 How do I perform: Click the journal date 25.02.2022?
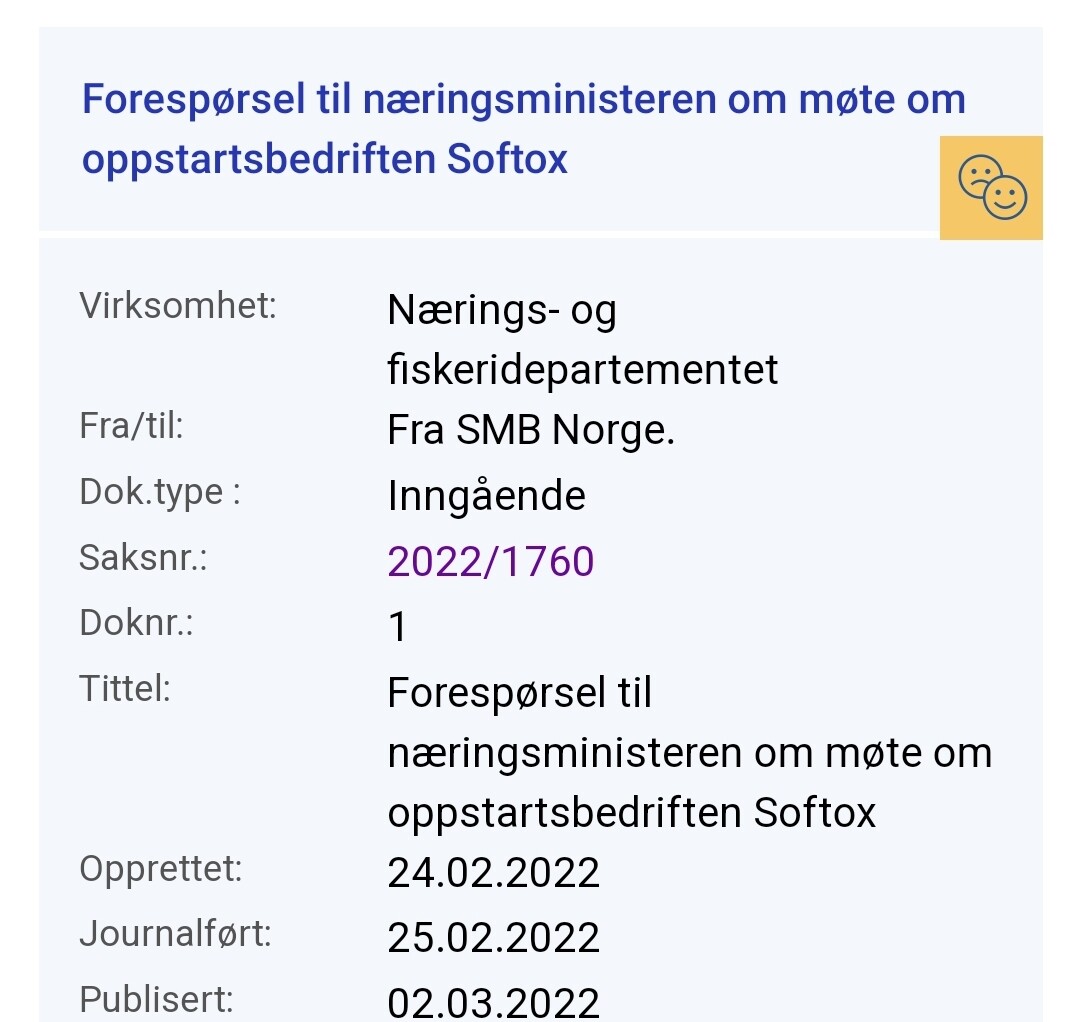click(x=493, y=938)
